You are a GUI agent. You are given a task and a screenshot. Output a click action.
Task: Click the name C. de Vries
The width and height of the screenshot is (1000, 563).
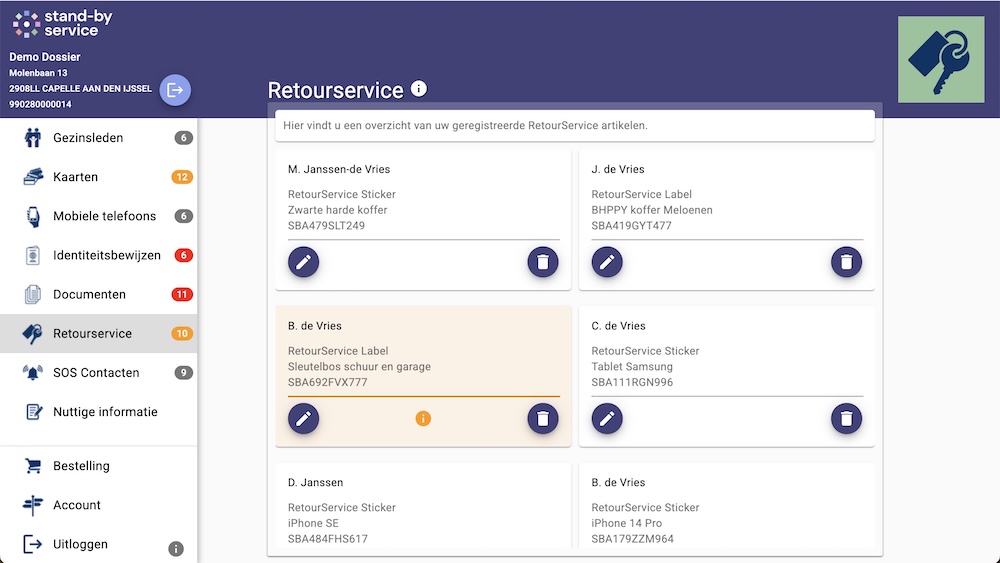click(618, 326)
